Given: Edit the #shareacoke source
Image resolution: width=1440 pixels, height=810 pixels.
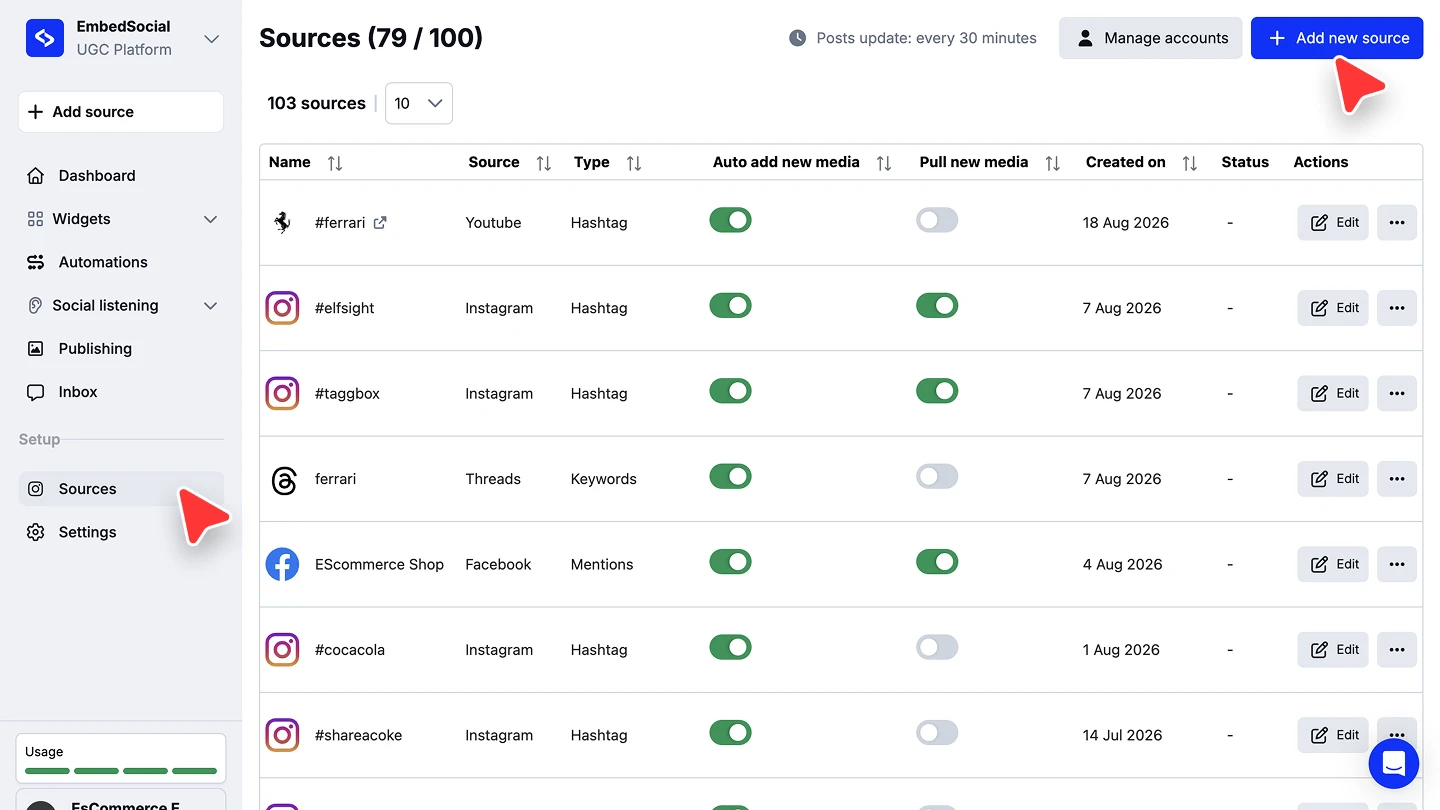Looking at the screenshot, I should 1333,735.
